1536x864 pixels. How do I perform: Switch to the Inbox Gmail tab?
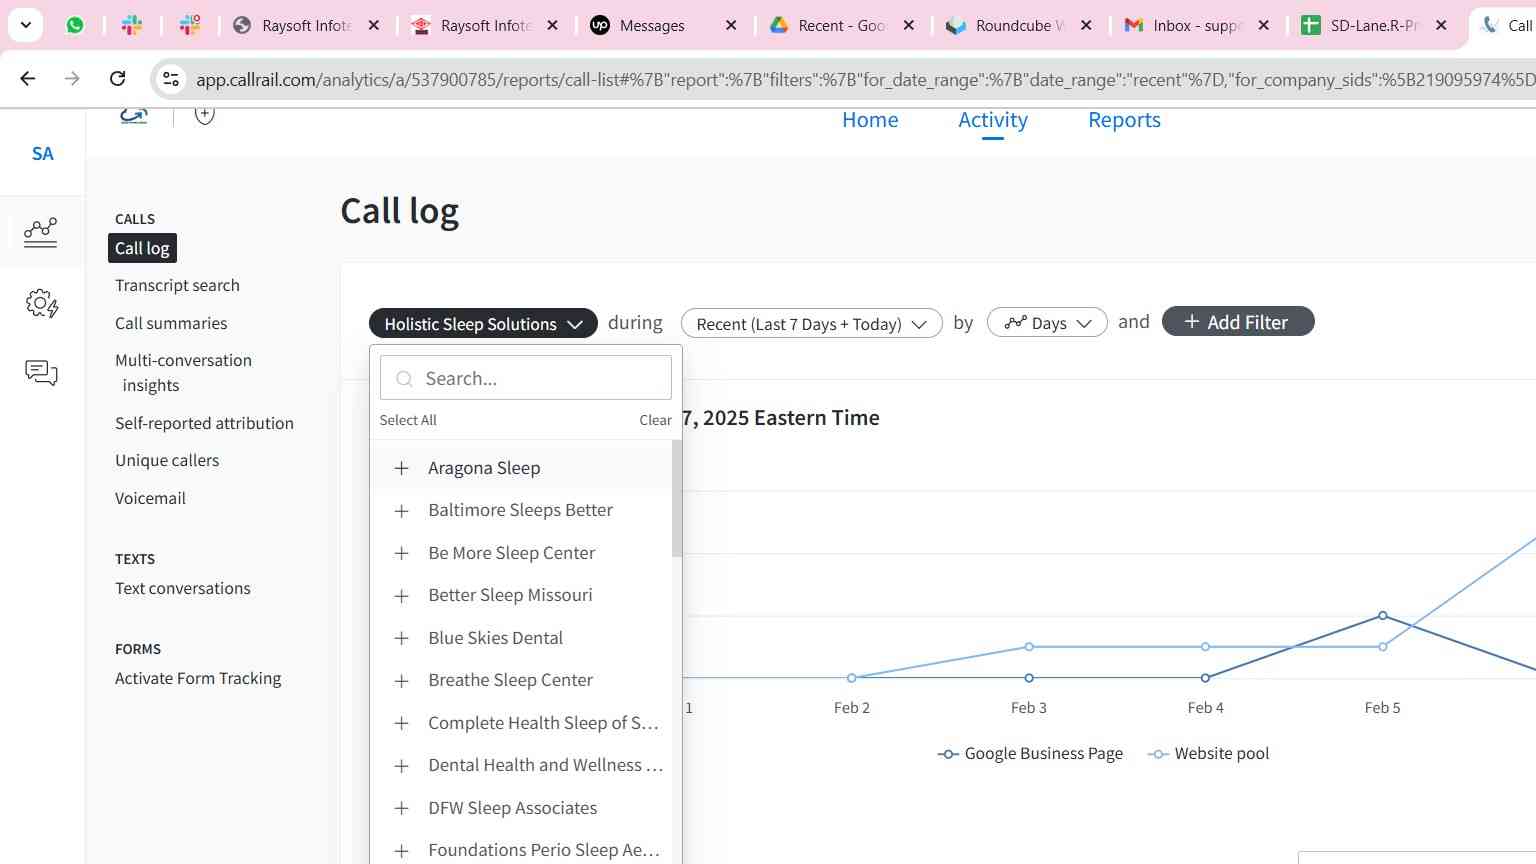(1197, 25)
